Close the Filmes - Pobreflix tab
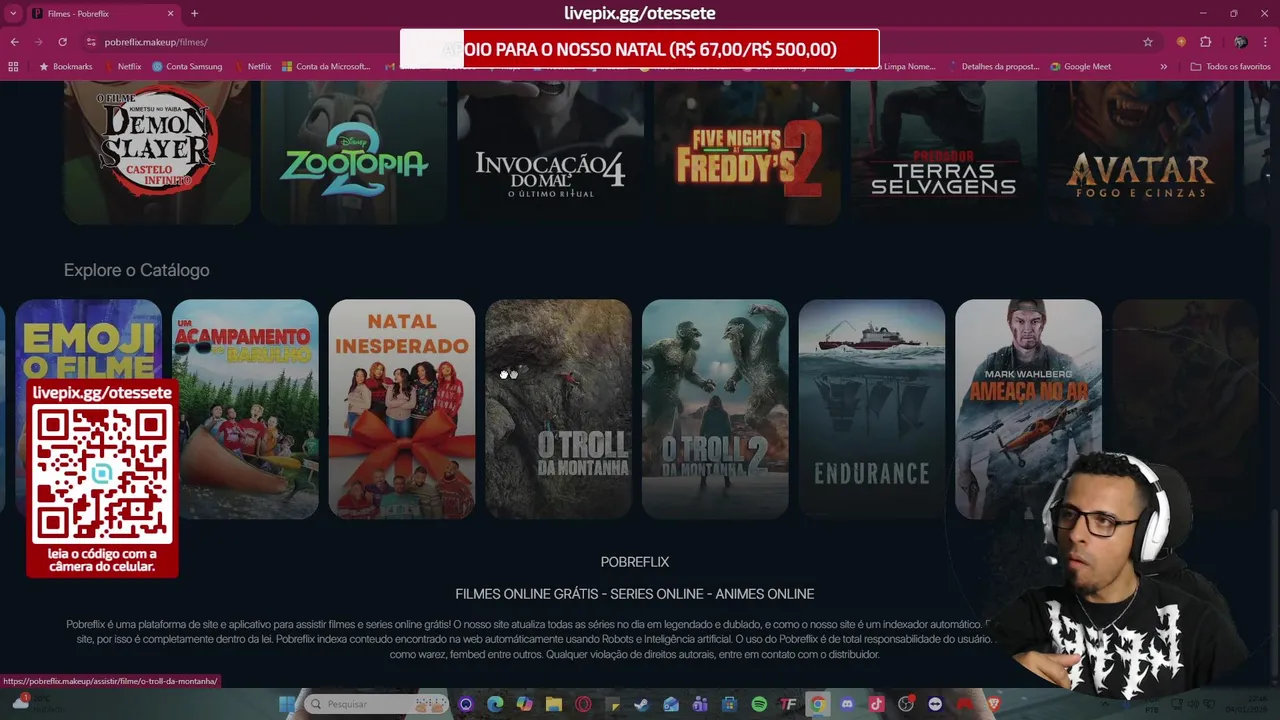 (170, 14)
